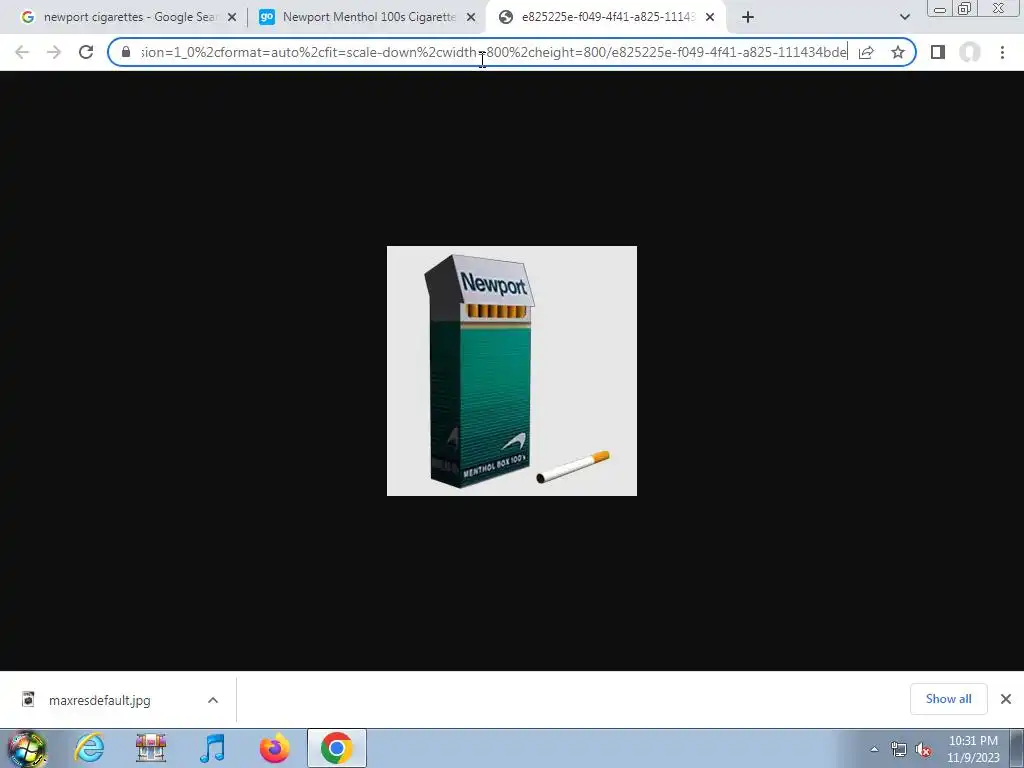The width and height of the screenshot is (1024, 768).
Task: Select Chrome in the taskbar
Action: click(x=336, y=748)
